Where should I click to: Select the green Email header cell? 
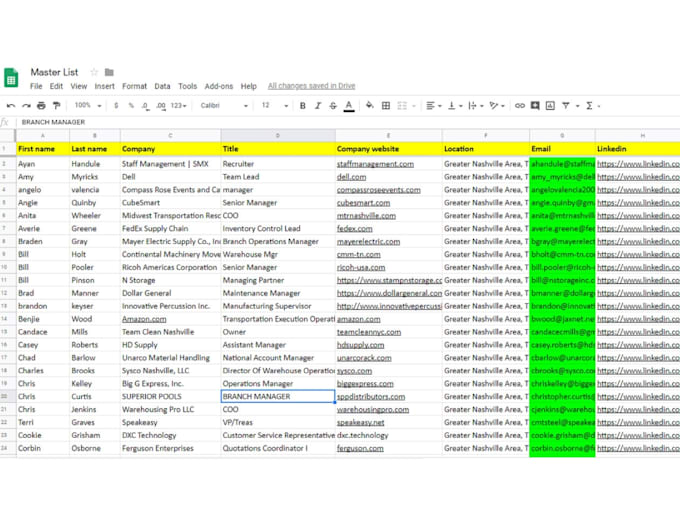[562, 149]
